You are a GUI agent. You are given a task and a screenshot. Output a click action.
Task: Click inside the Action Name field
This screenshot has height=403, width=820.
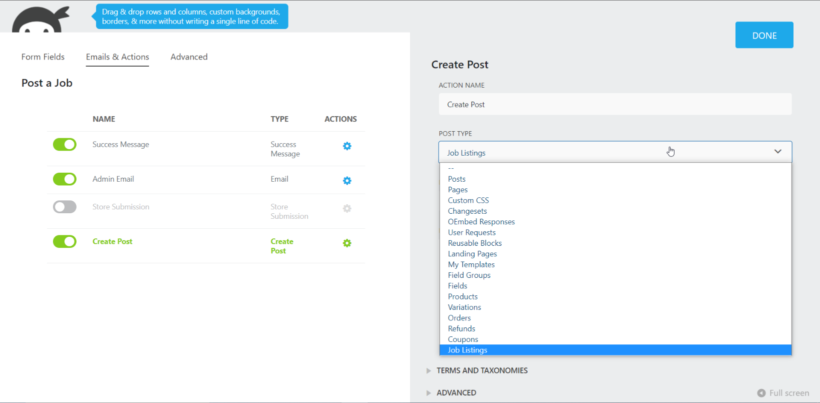[615, 105]
